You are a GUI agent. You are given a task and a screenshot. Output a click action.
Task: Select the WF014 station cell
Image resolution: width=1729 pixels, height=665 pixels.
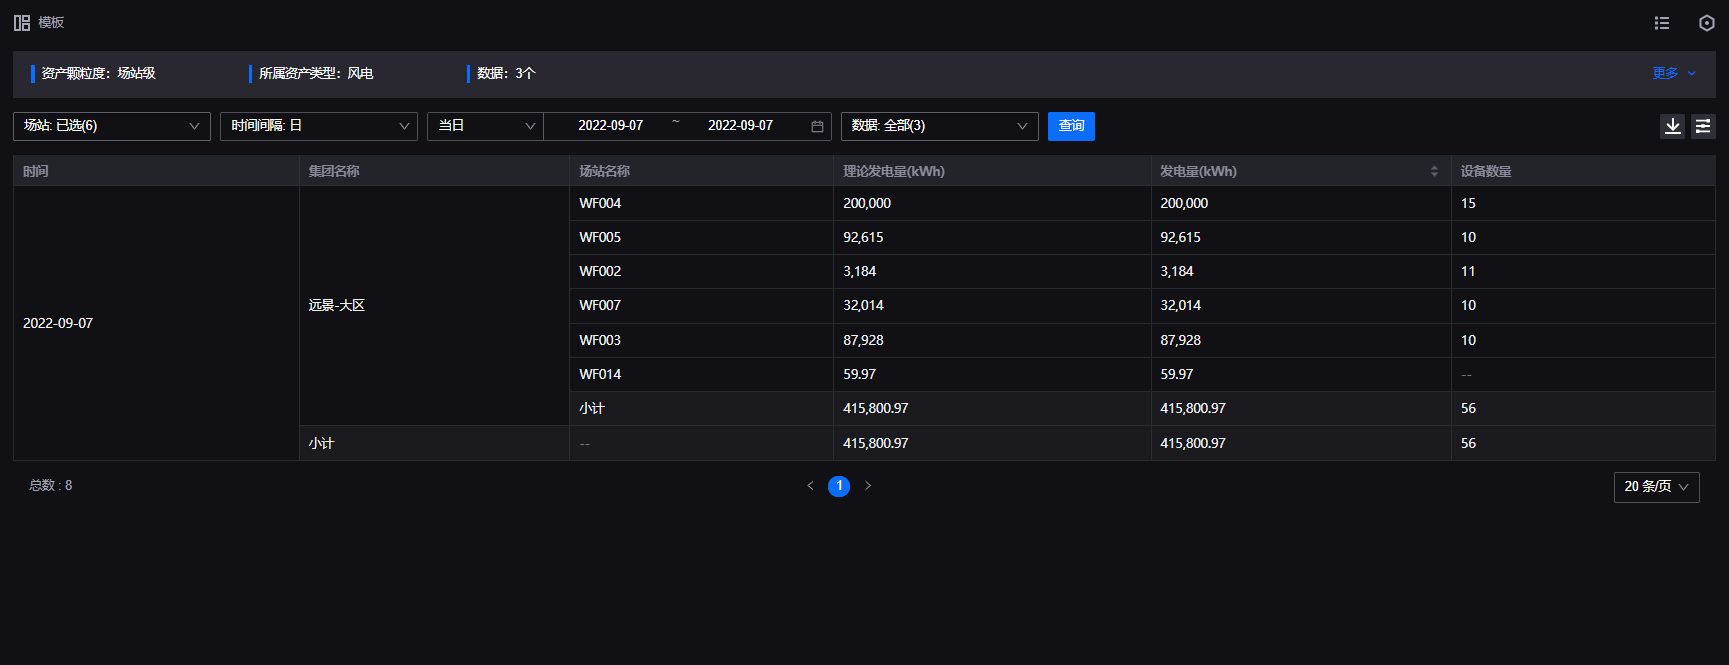(x=701, y=374)
